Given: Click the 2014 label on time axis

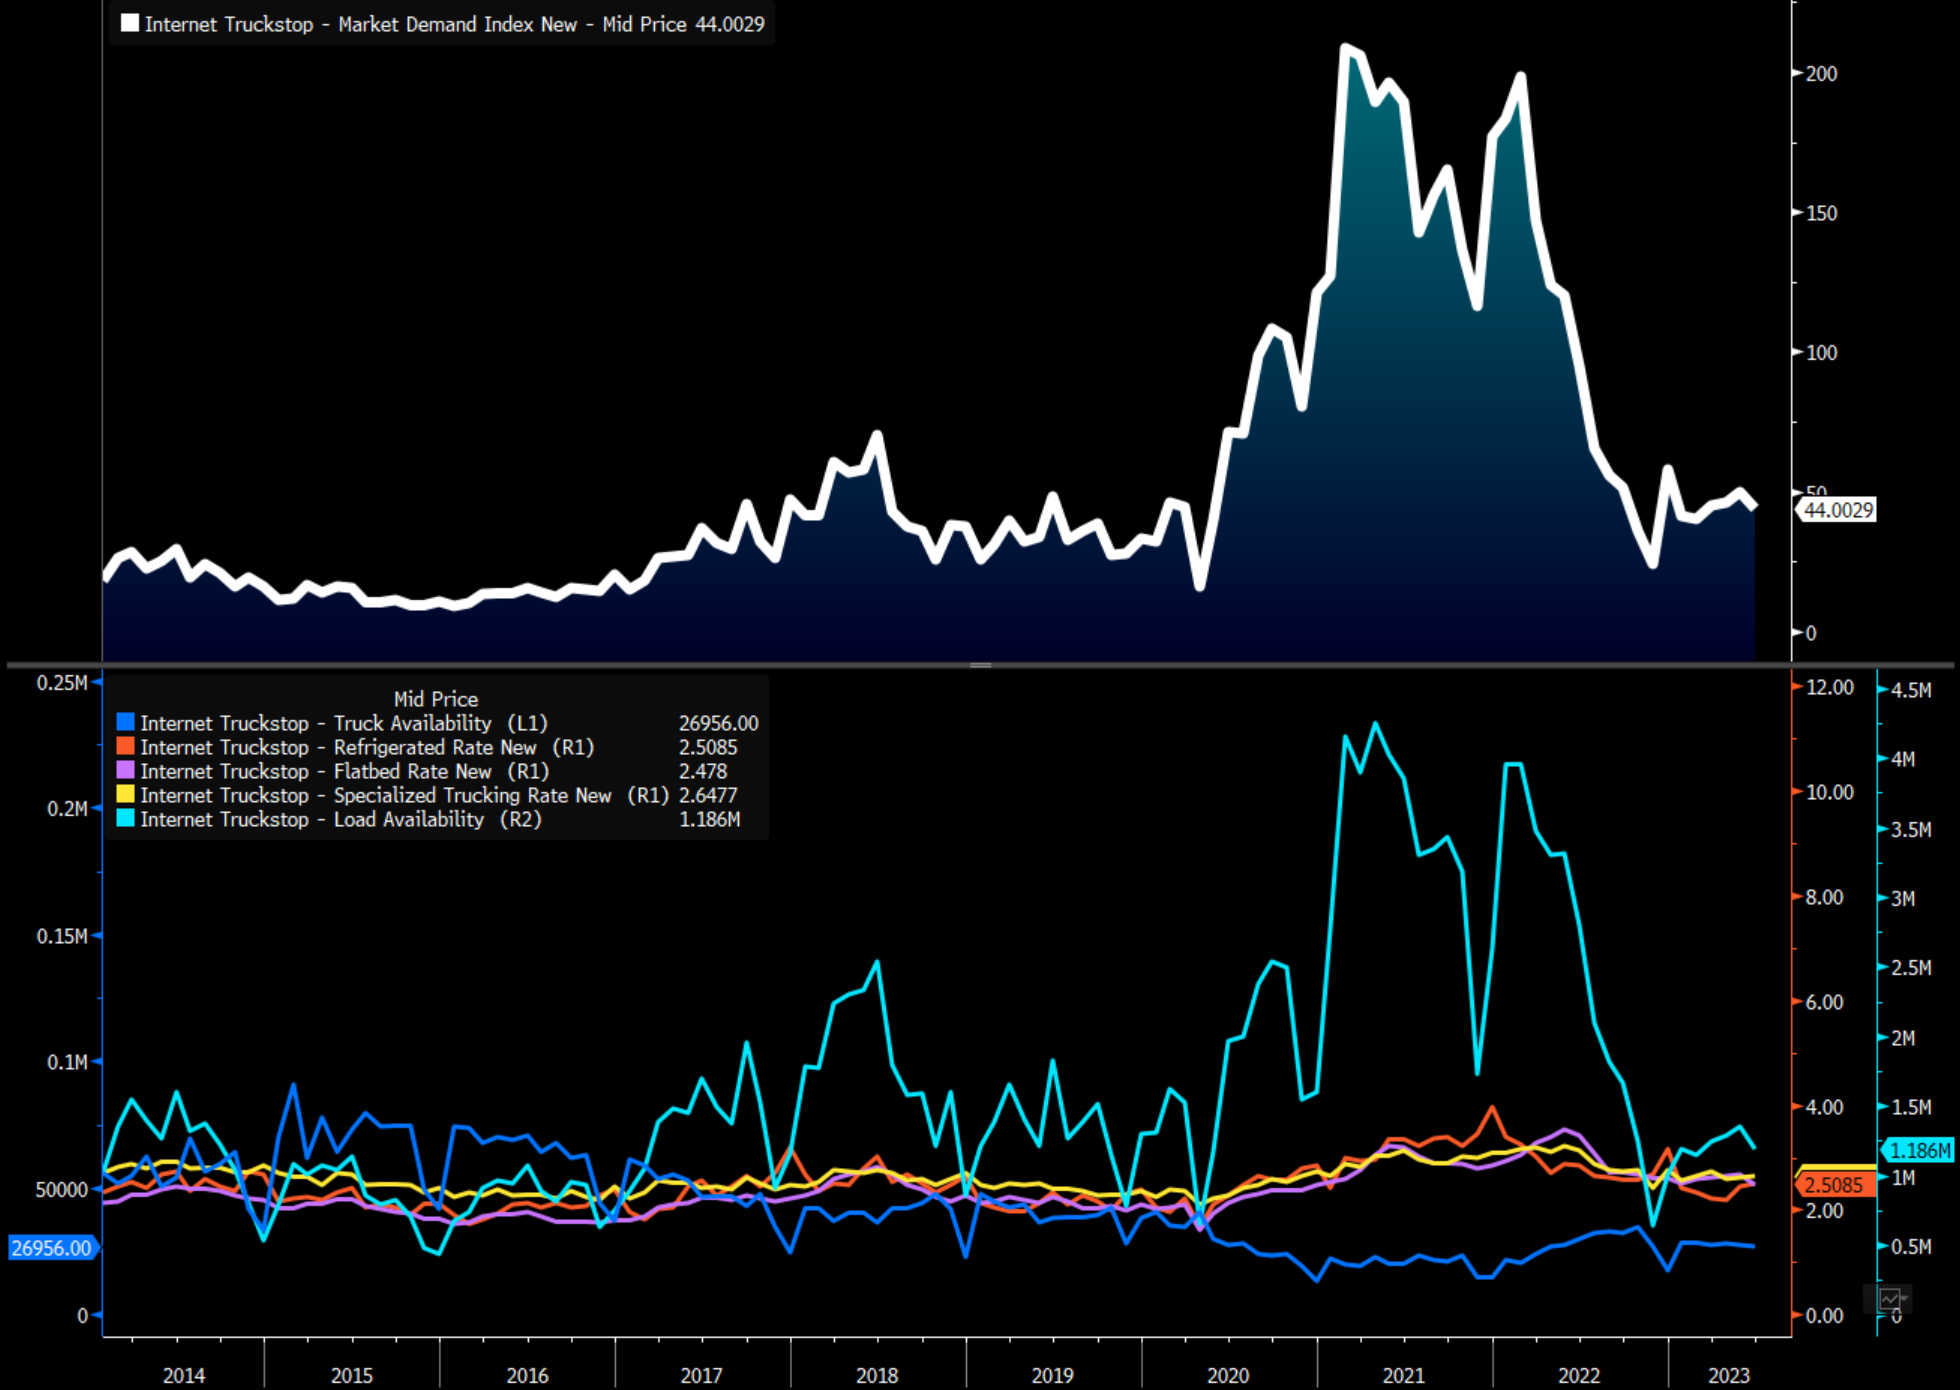Looking at the screenshot, I should point(184,1375).
